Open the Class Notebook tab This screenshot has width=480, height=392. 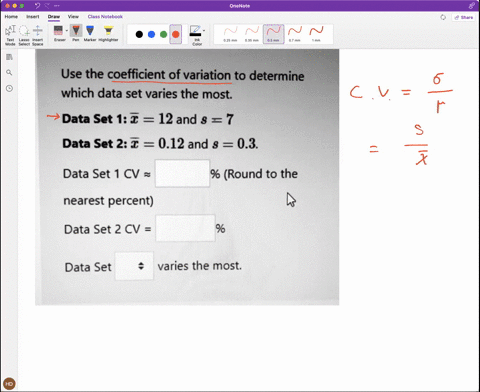(x=105, y=17)
